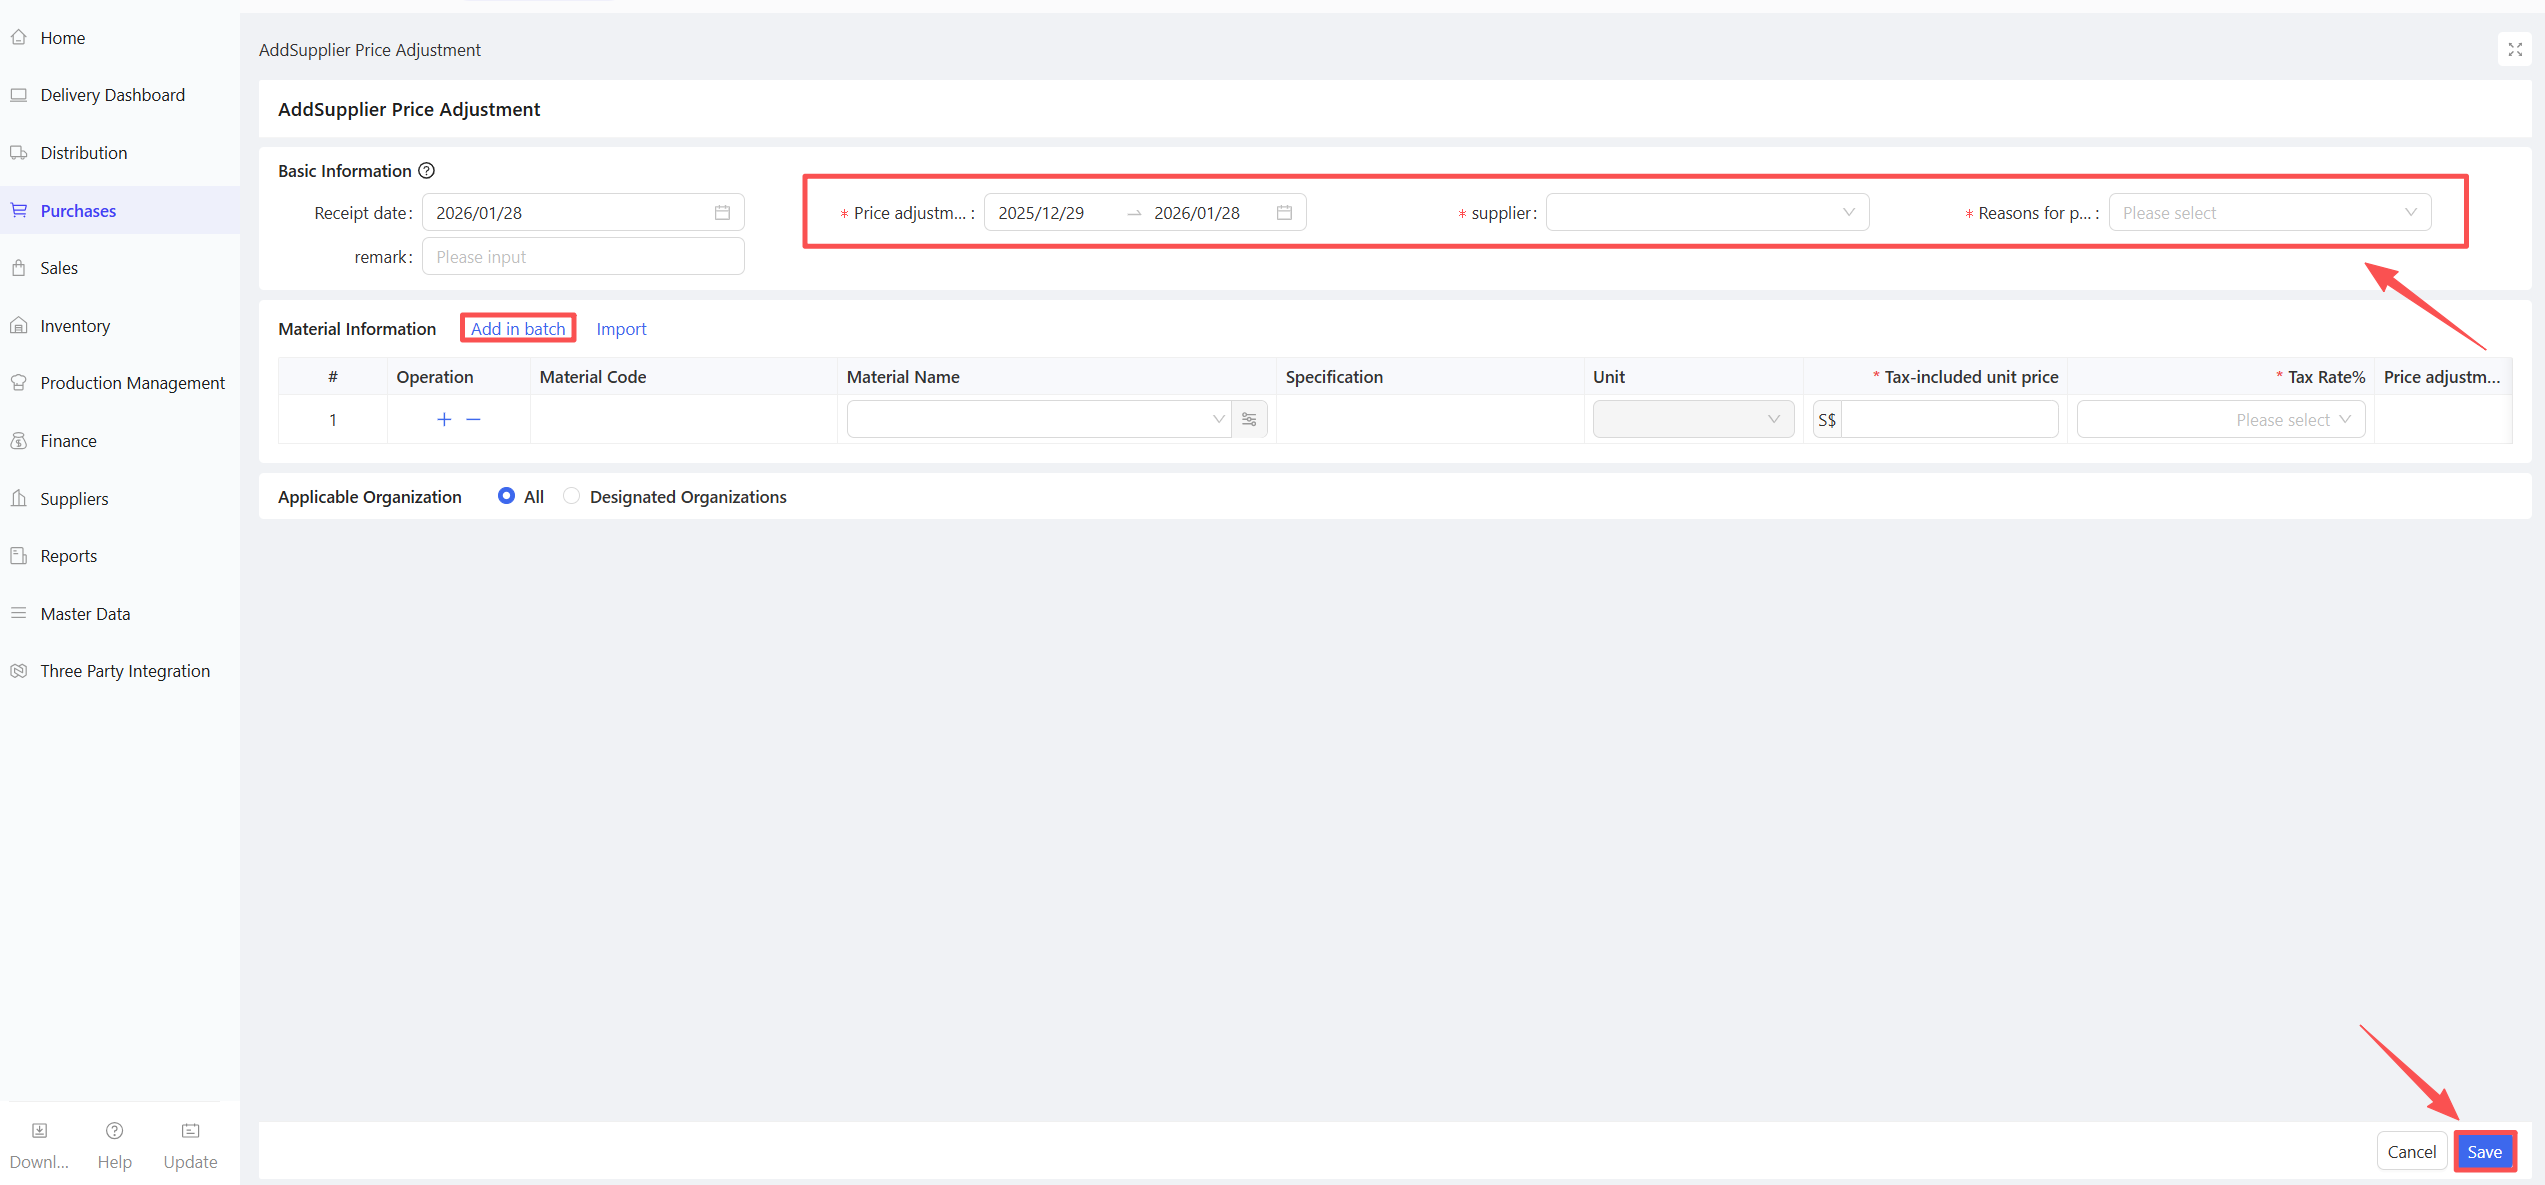This screenshot has height=1185, width=2545.
Task: Open the Receipt date calendar icon
Action: 722,213
